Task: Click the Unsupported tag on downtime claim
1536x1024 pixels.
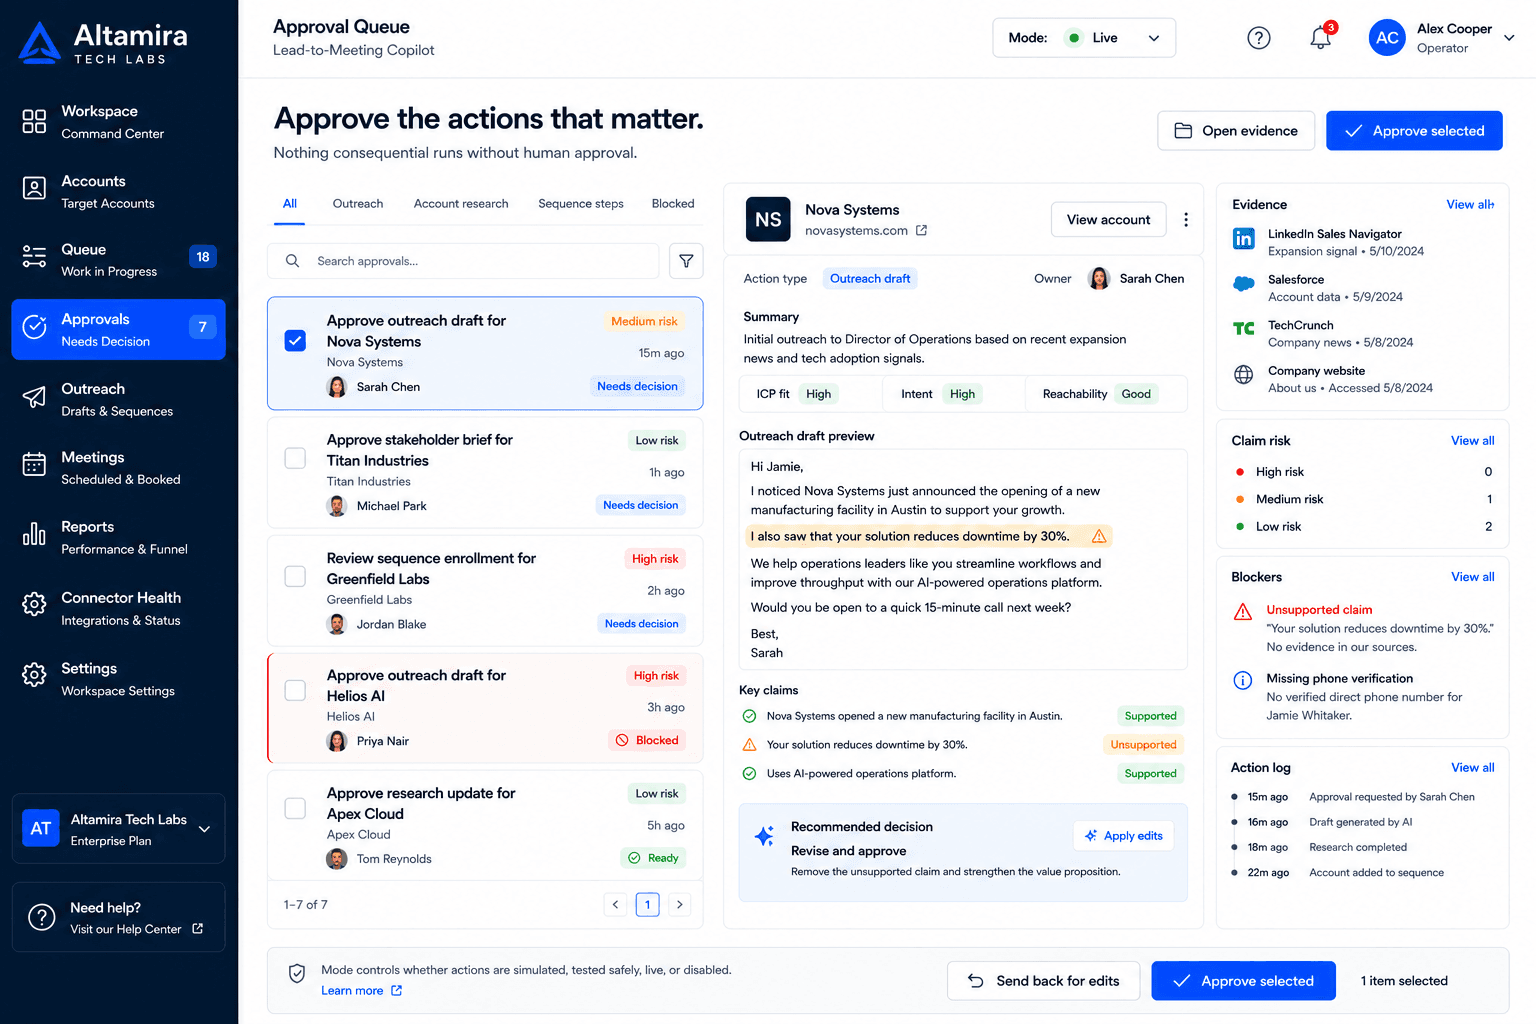Action: (1143, 745)
